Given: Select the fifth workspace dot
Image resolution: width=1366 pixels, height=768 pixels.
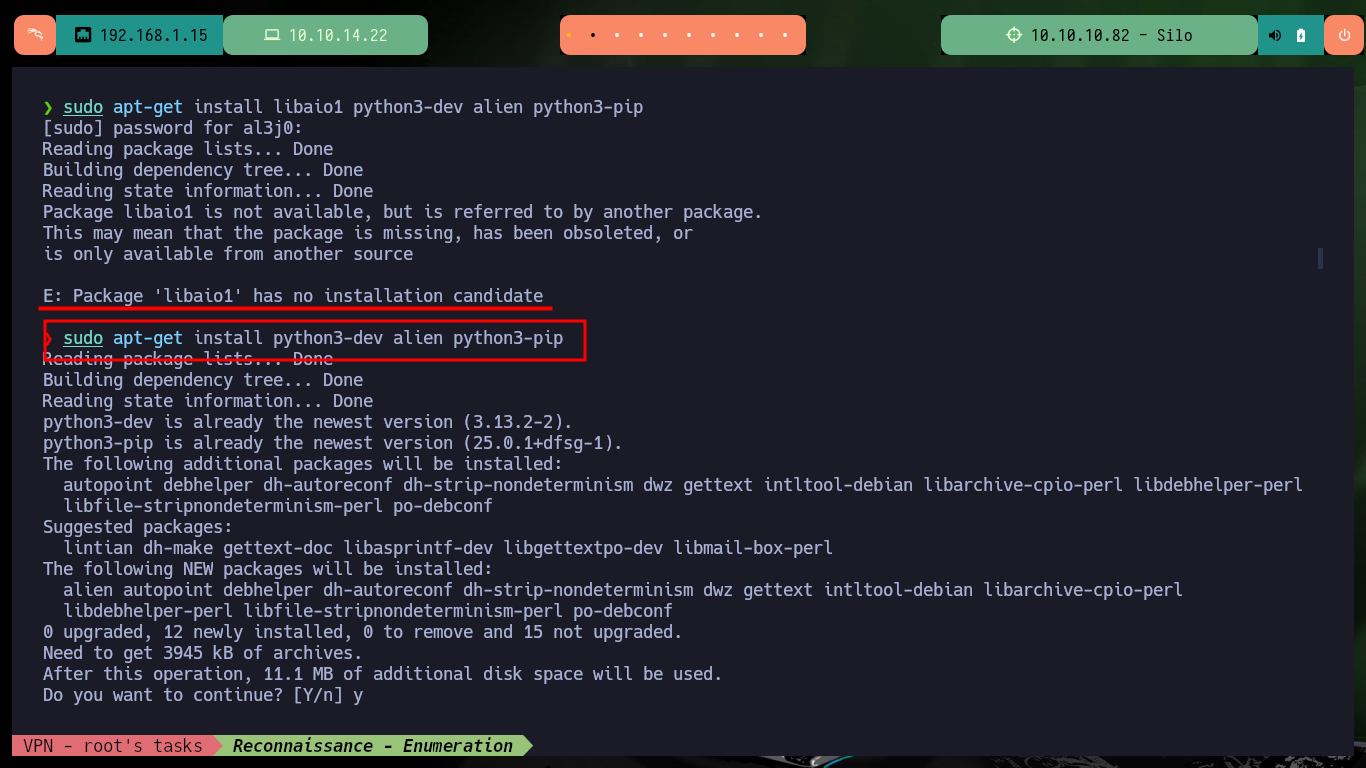Looking at the screenshot, I should click(666, 35).
